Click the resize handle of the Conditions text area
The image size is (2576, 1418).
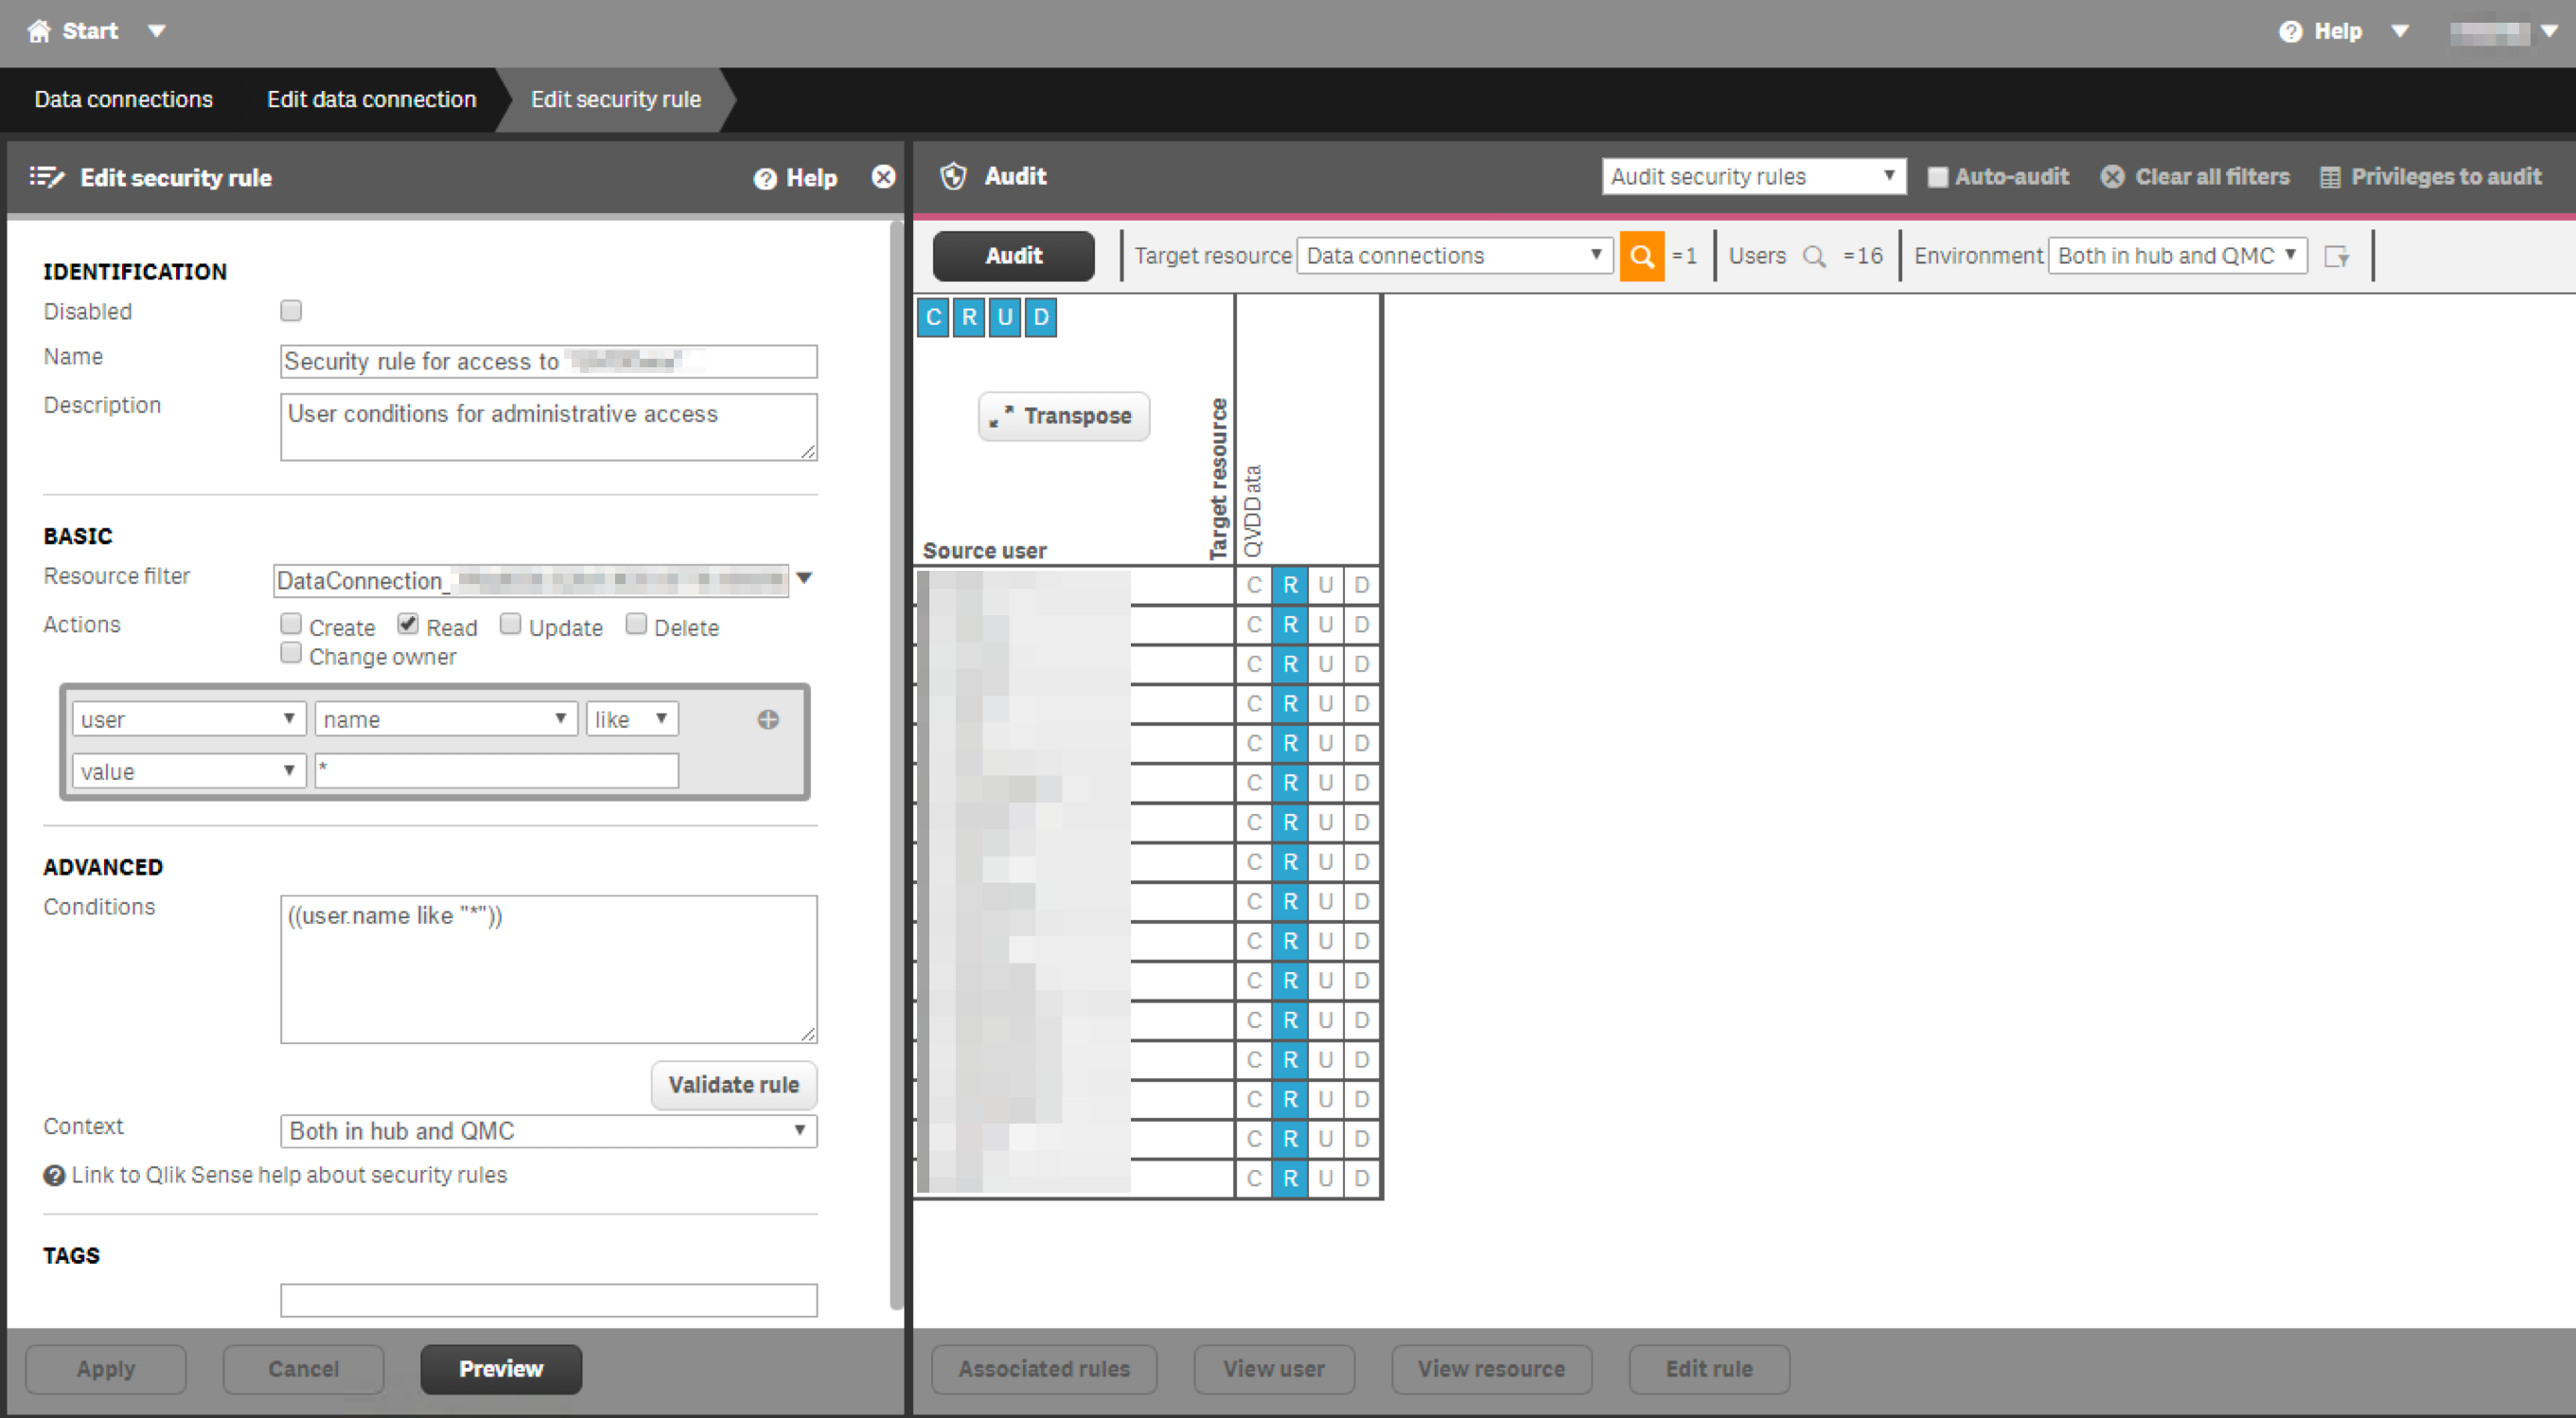coord(808,1034)
